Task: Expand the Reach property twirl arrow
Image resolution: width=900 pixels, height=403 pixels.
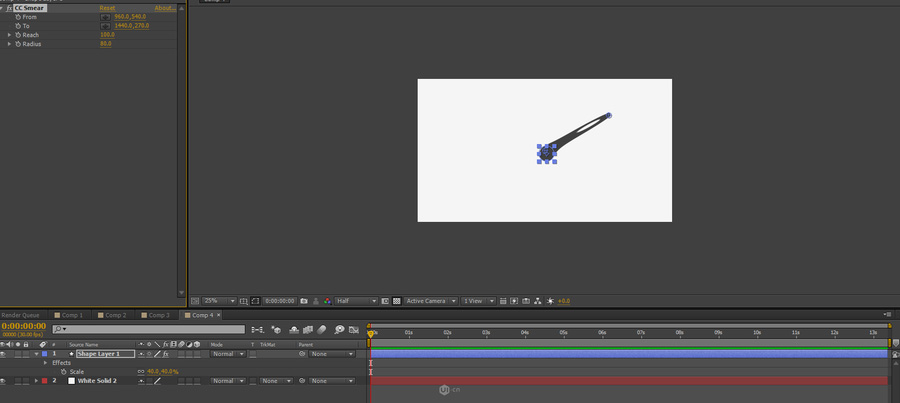Action: click(x=10, y=35)
